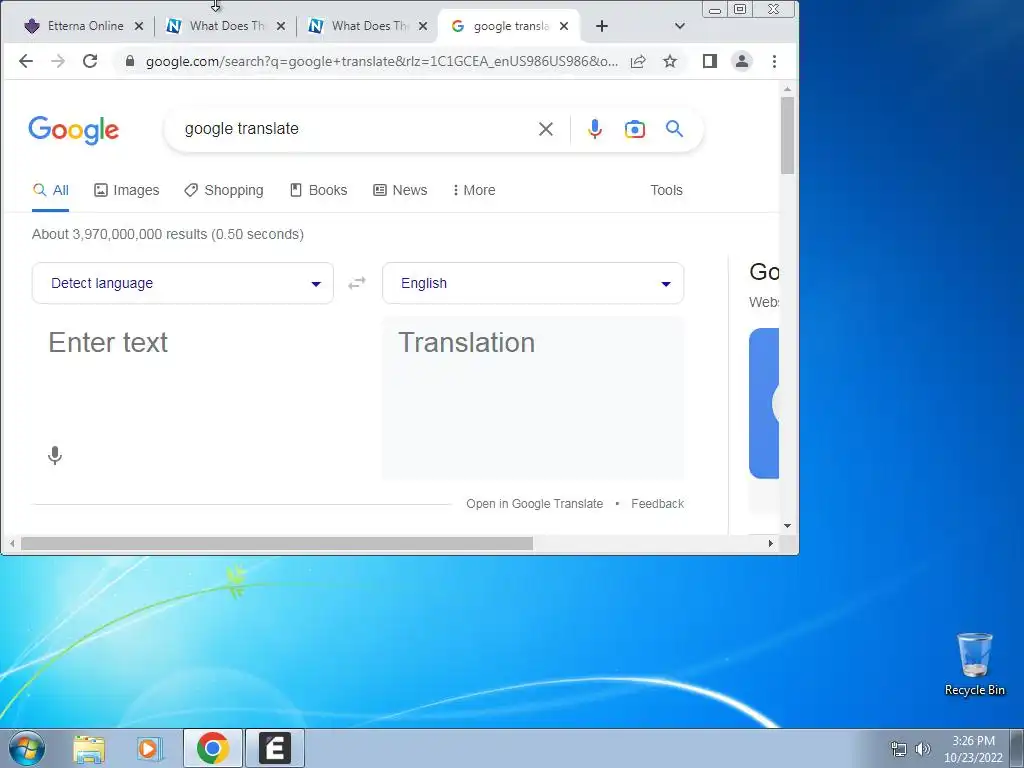Expand the More search filters menu
The height and width of the screenshot is (768, 1024).
pos(474,190)
